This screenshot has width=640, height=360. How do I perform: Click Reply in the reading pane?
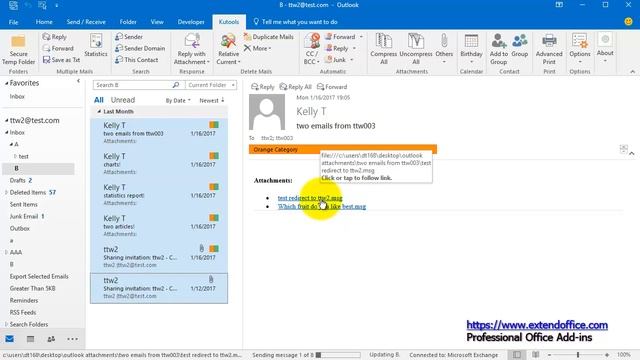tap(262, 87)
